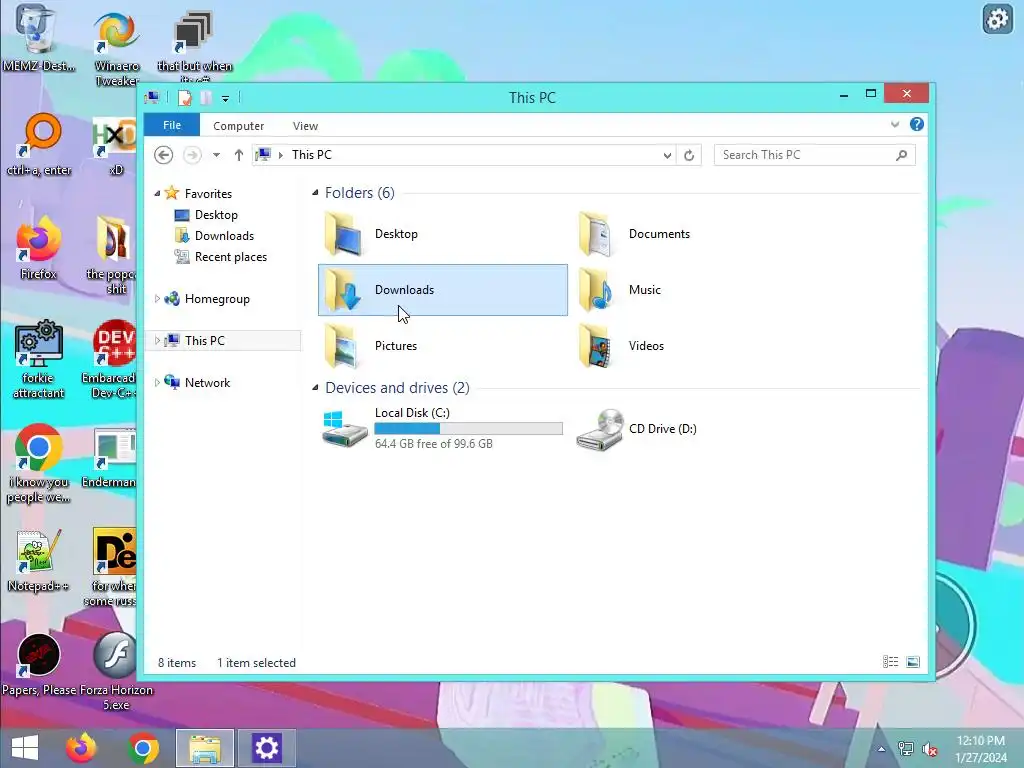This screenshot has height=768, width=1024.
Task: Select Homegroup in navigation pane
Action: (217, 298)
